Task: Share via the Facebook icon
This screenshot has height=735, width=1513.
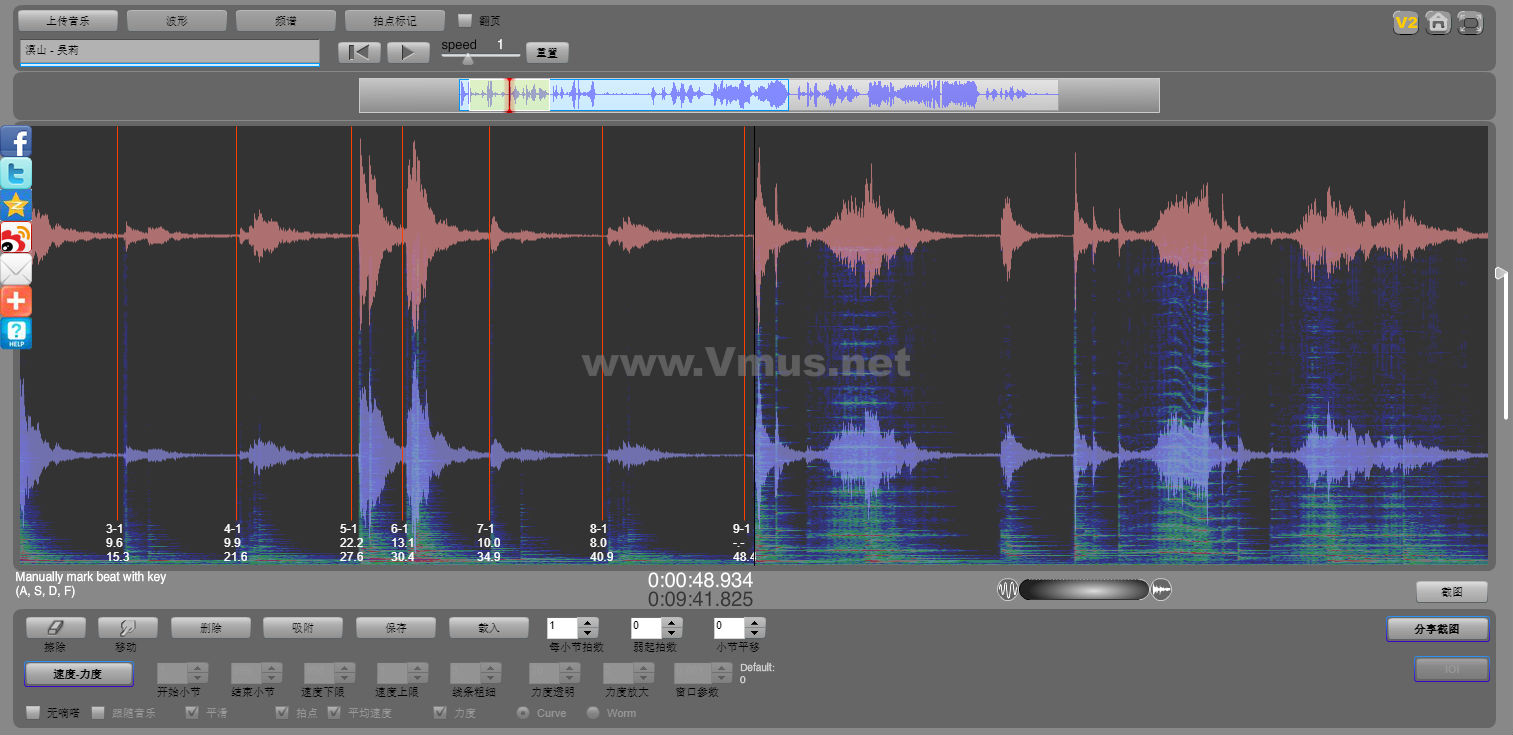Action: tap(16, 141)
